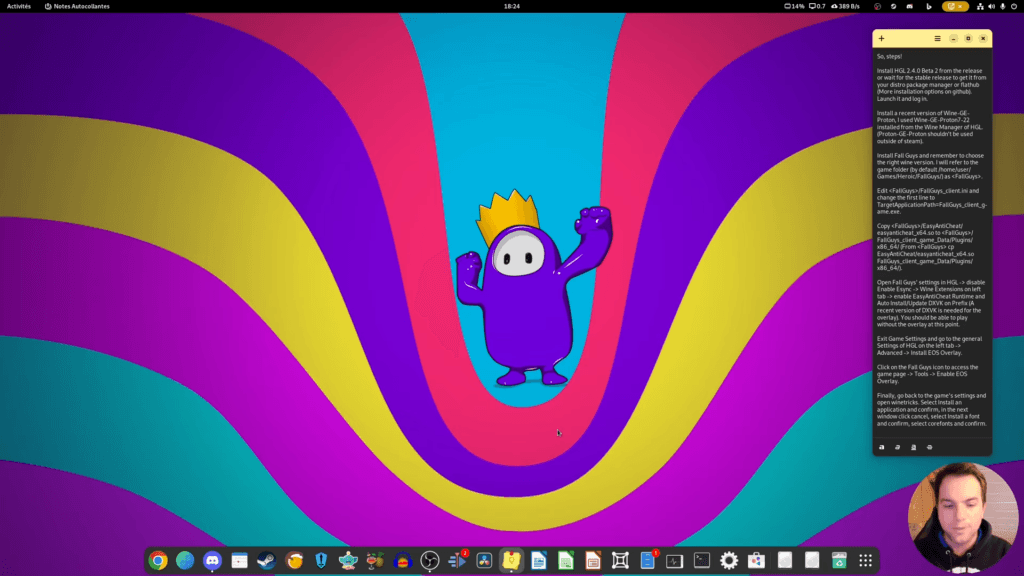Open the pineapple cocktail app in dock

[376, 560]
